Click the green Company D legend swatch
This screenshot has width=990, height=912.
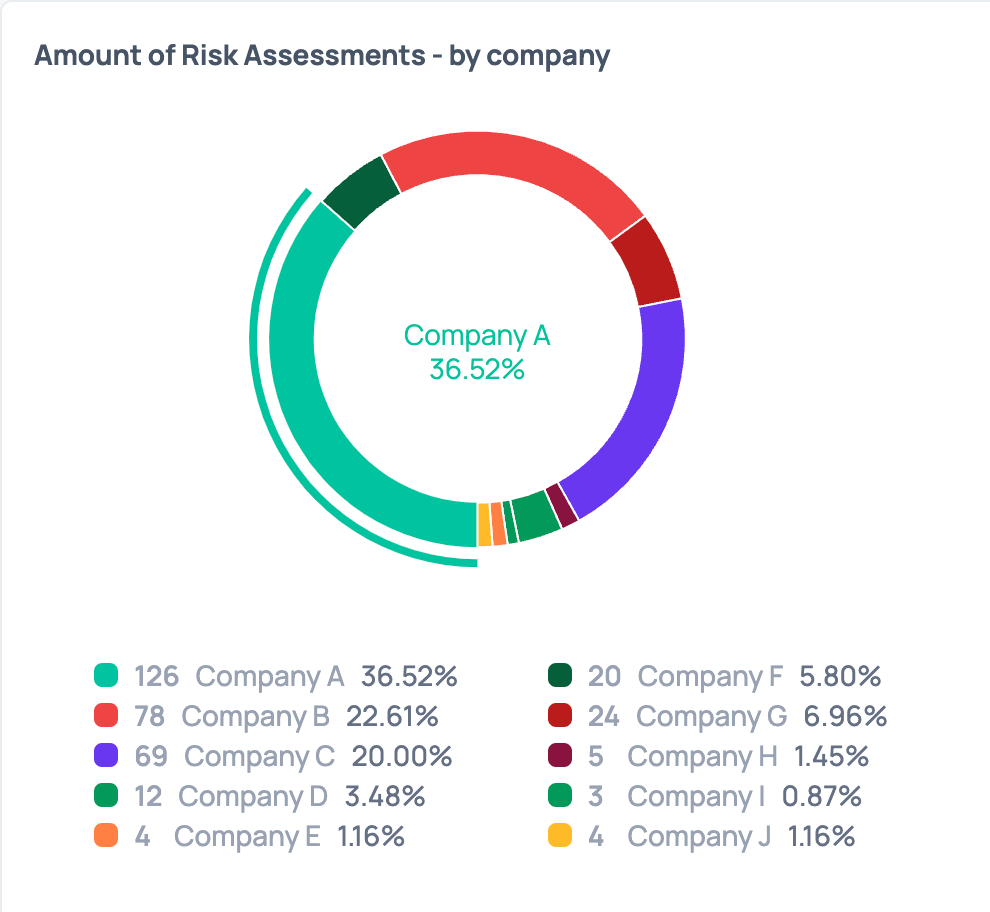[x=105, y=796]
